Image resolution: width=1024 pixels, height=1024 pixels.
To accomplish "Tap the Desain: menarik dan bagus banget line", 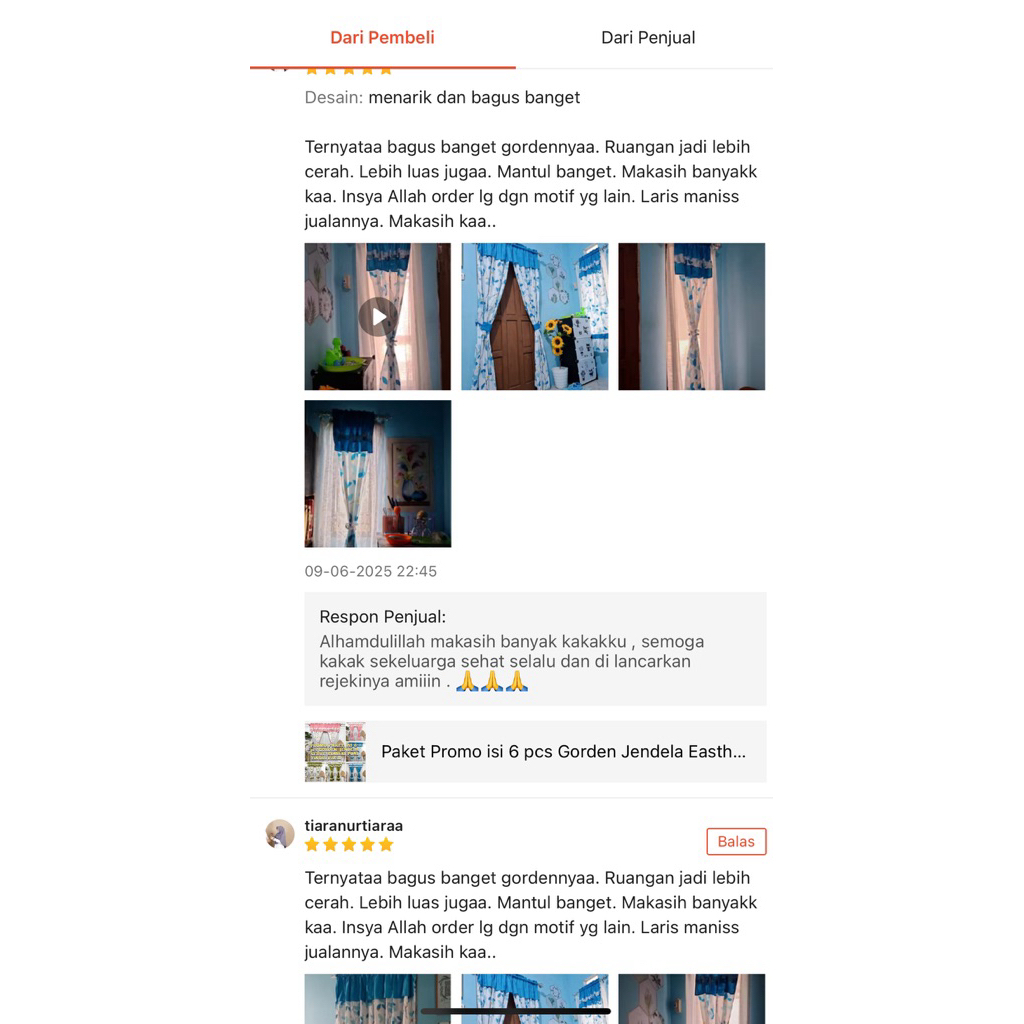I will 442,97.
